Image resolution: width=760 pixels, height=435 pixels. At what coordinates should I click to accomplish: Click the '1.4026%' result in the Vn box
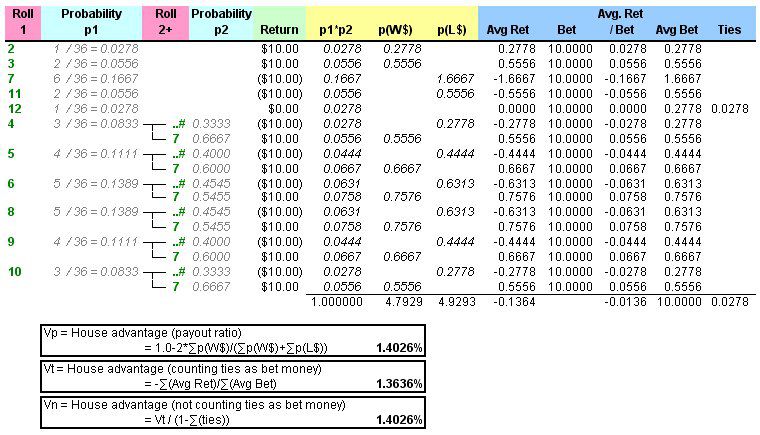(x=399, y=419)
